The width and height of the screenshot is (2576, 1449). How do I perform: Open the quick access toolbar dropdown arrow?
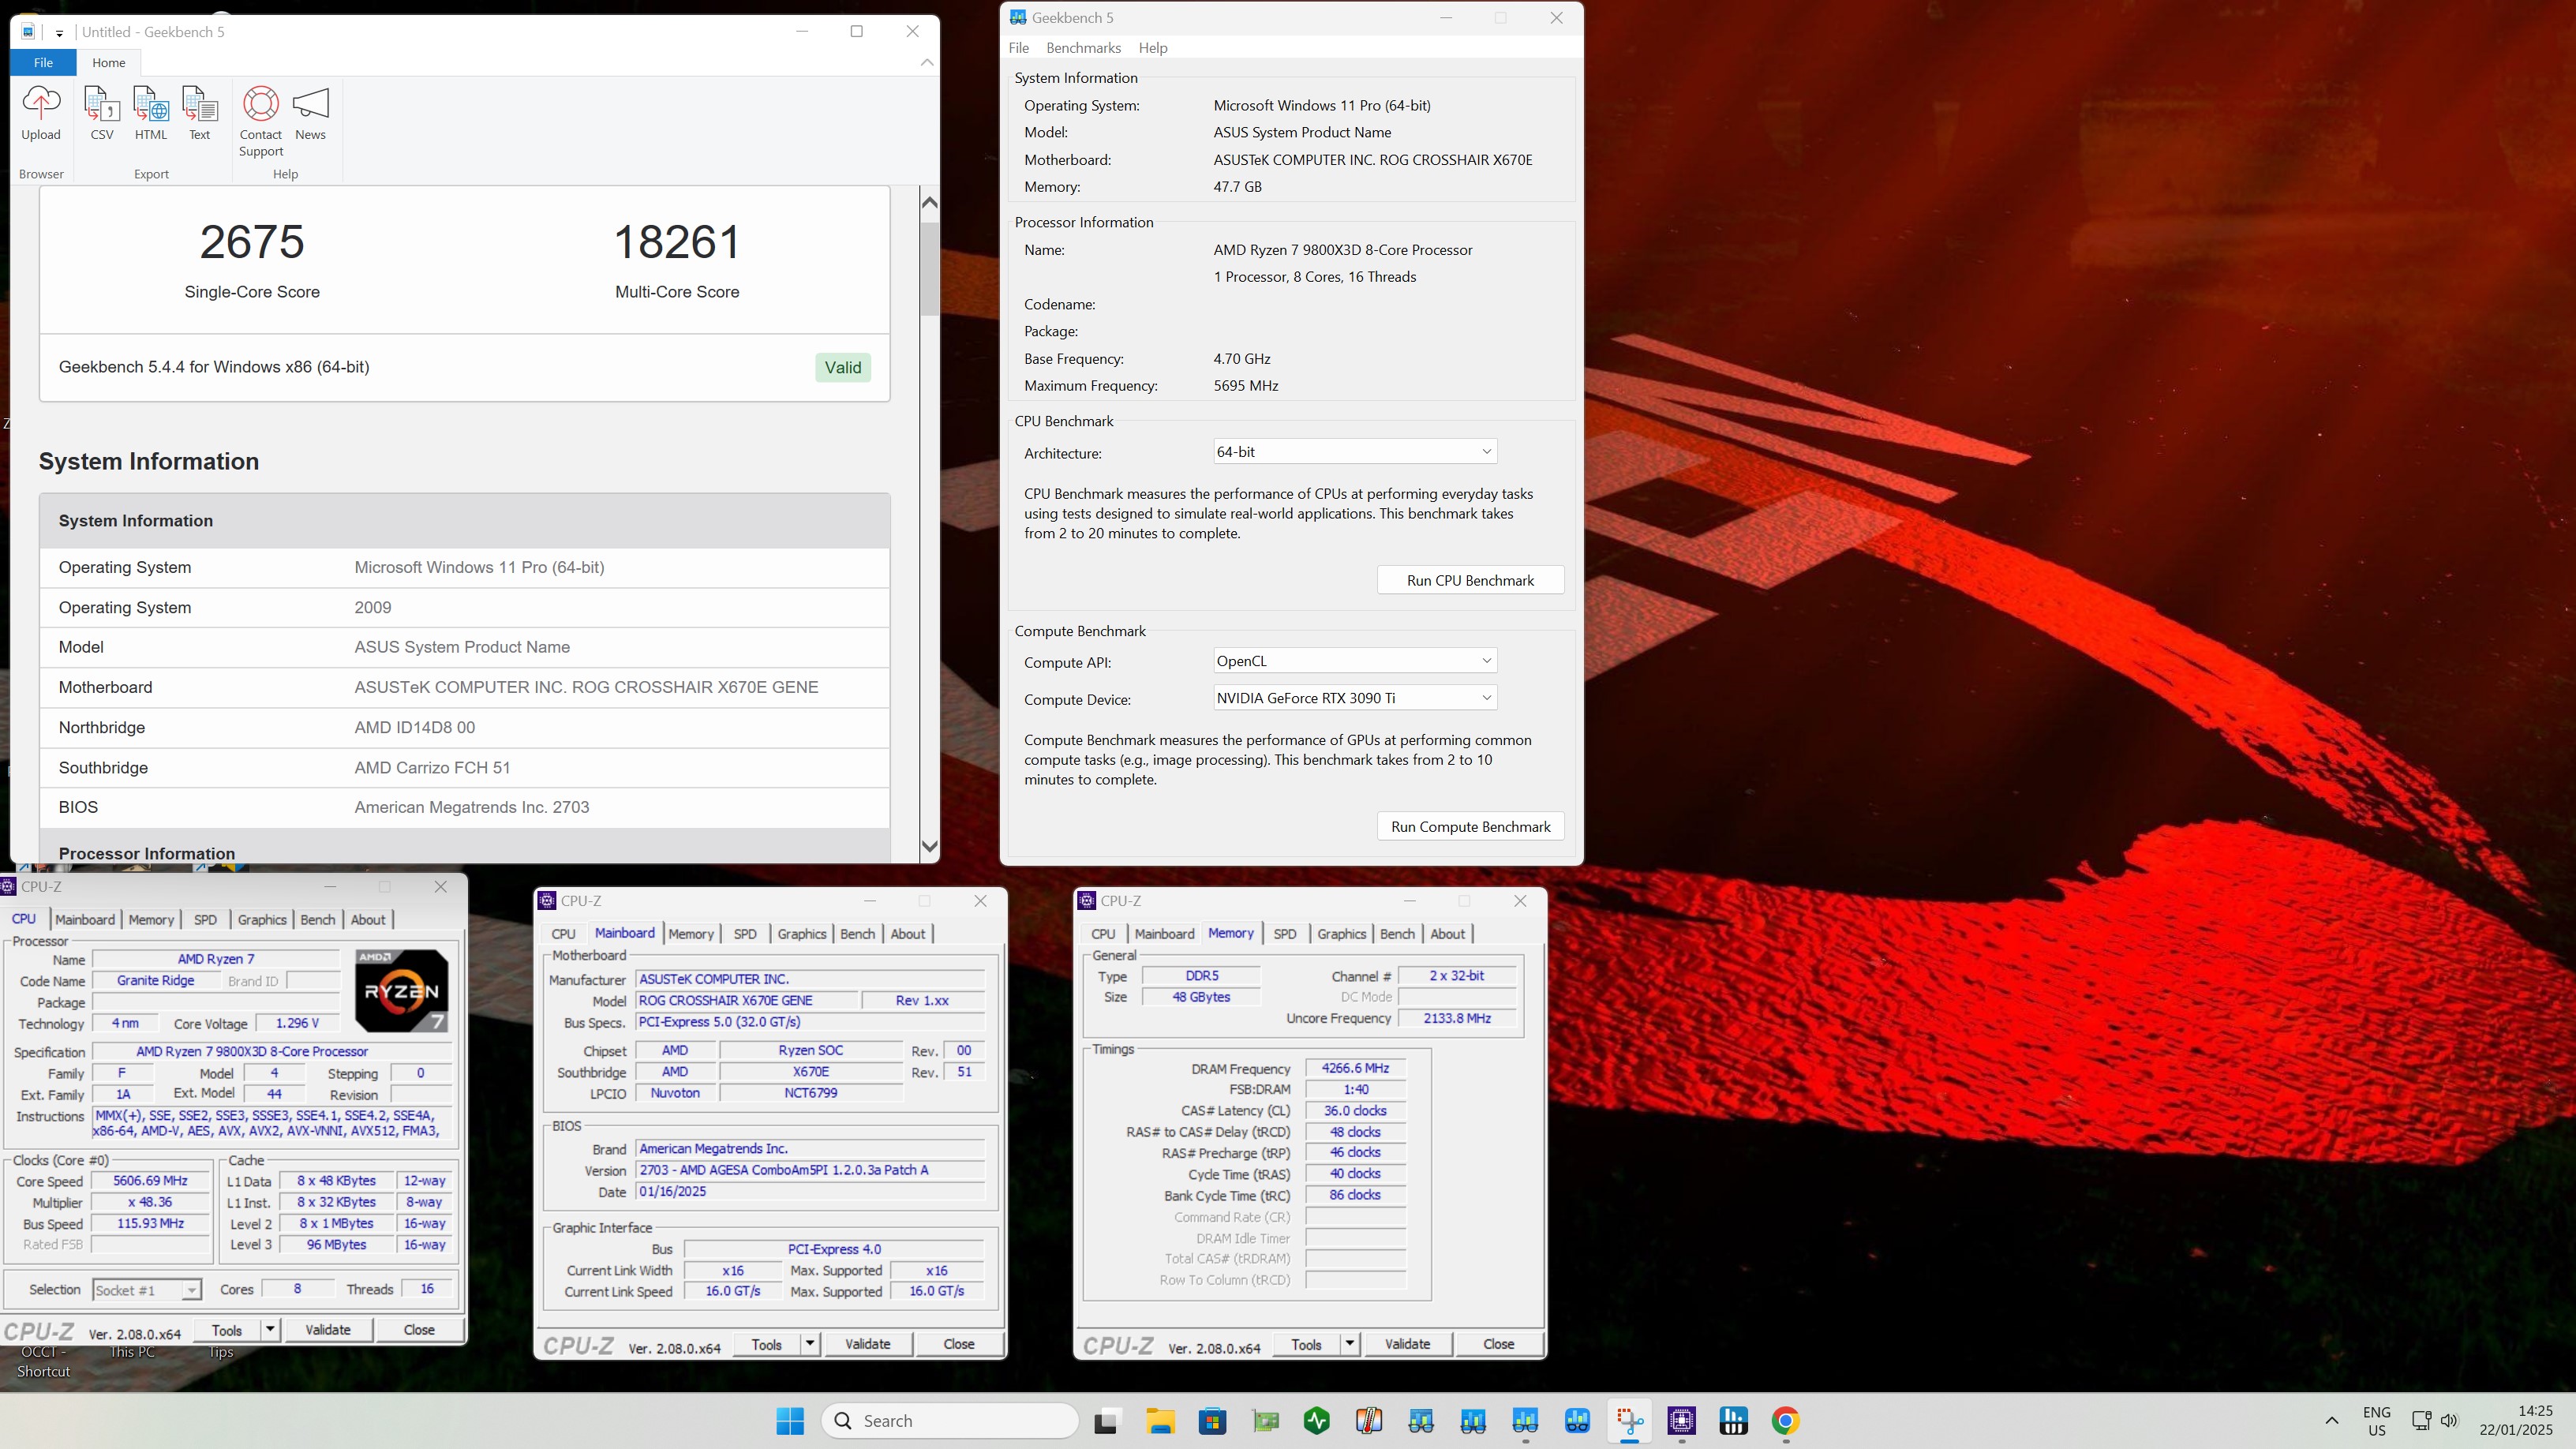point(60,33)
